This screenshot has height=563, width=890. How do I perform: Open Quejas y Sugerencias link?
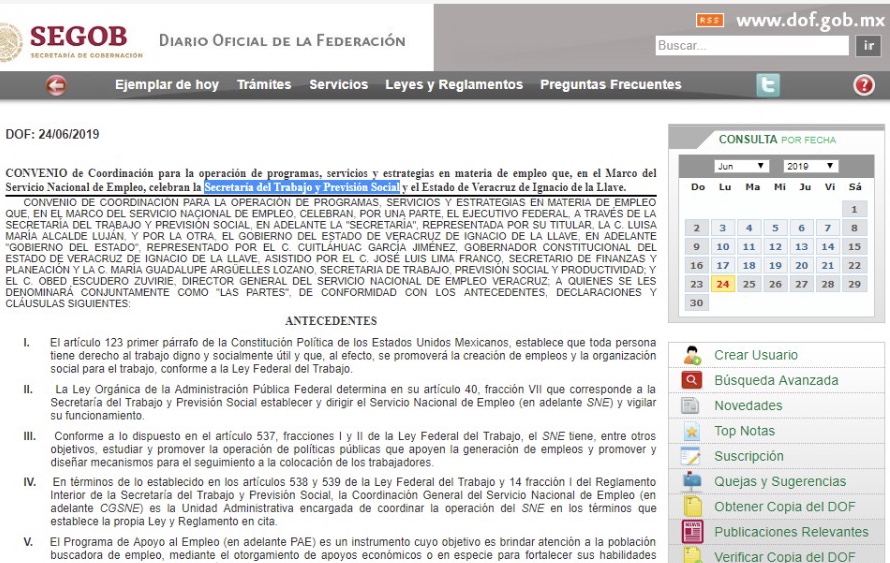[780, 481]
